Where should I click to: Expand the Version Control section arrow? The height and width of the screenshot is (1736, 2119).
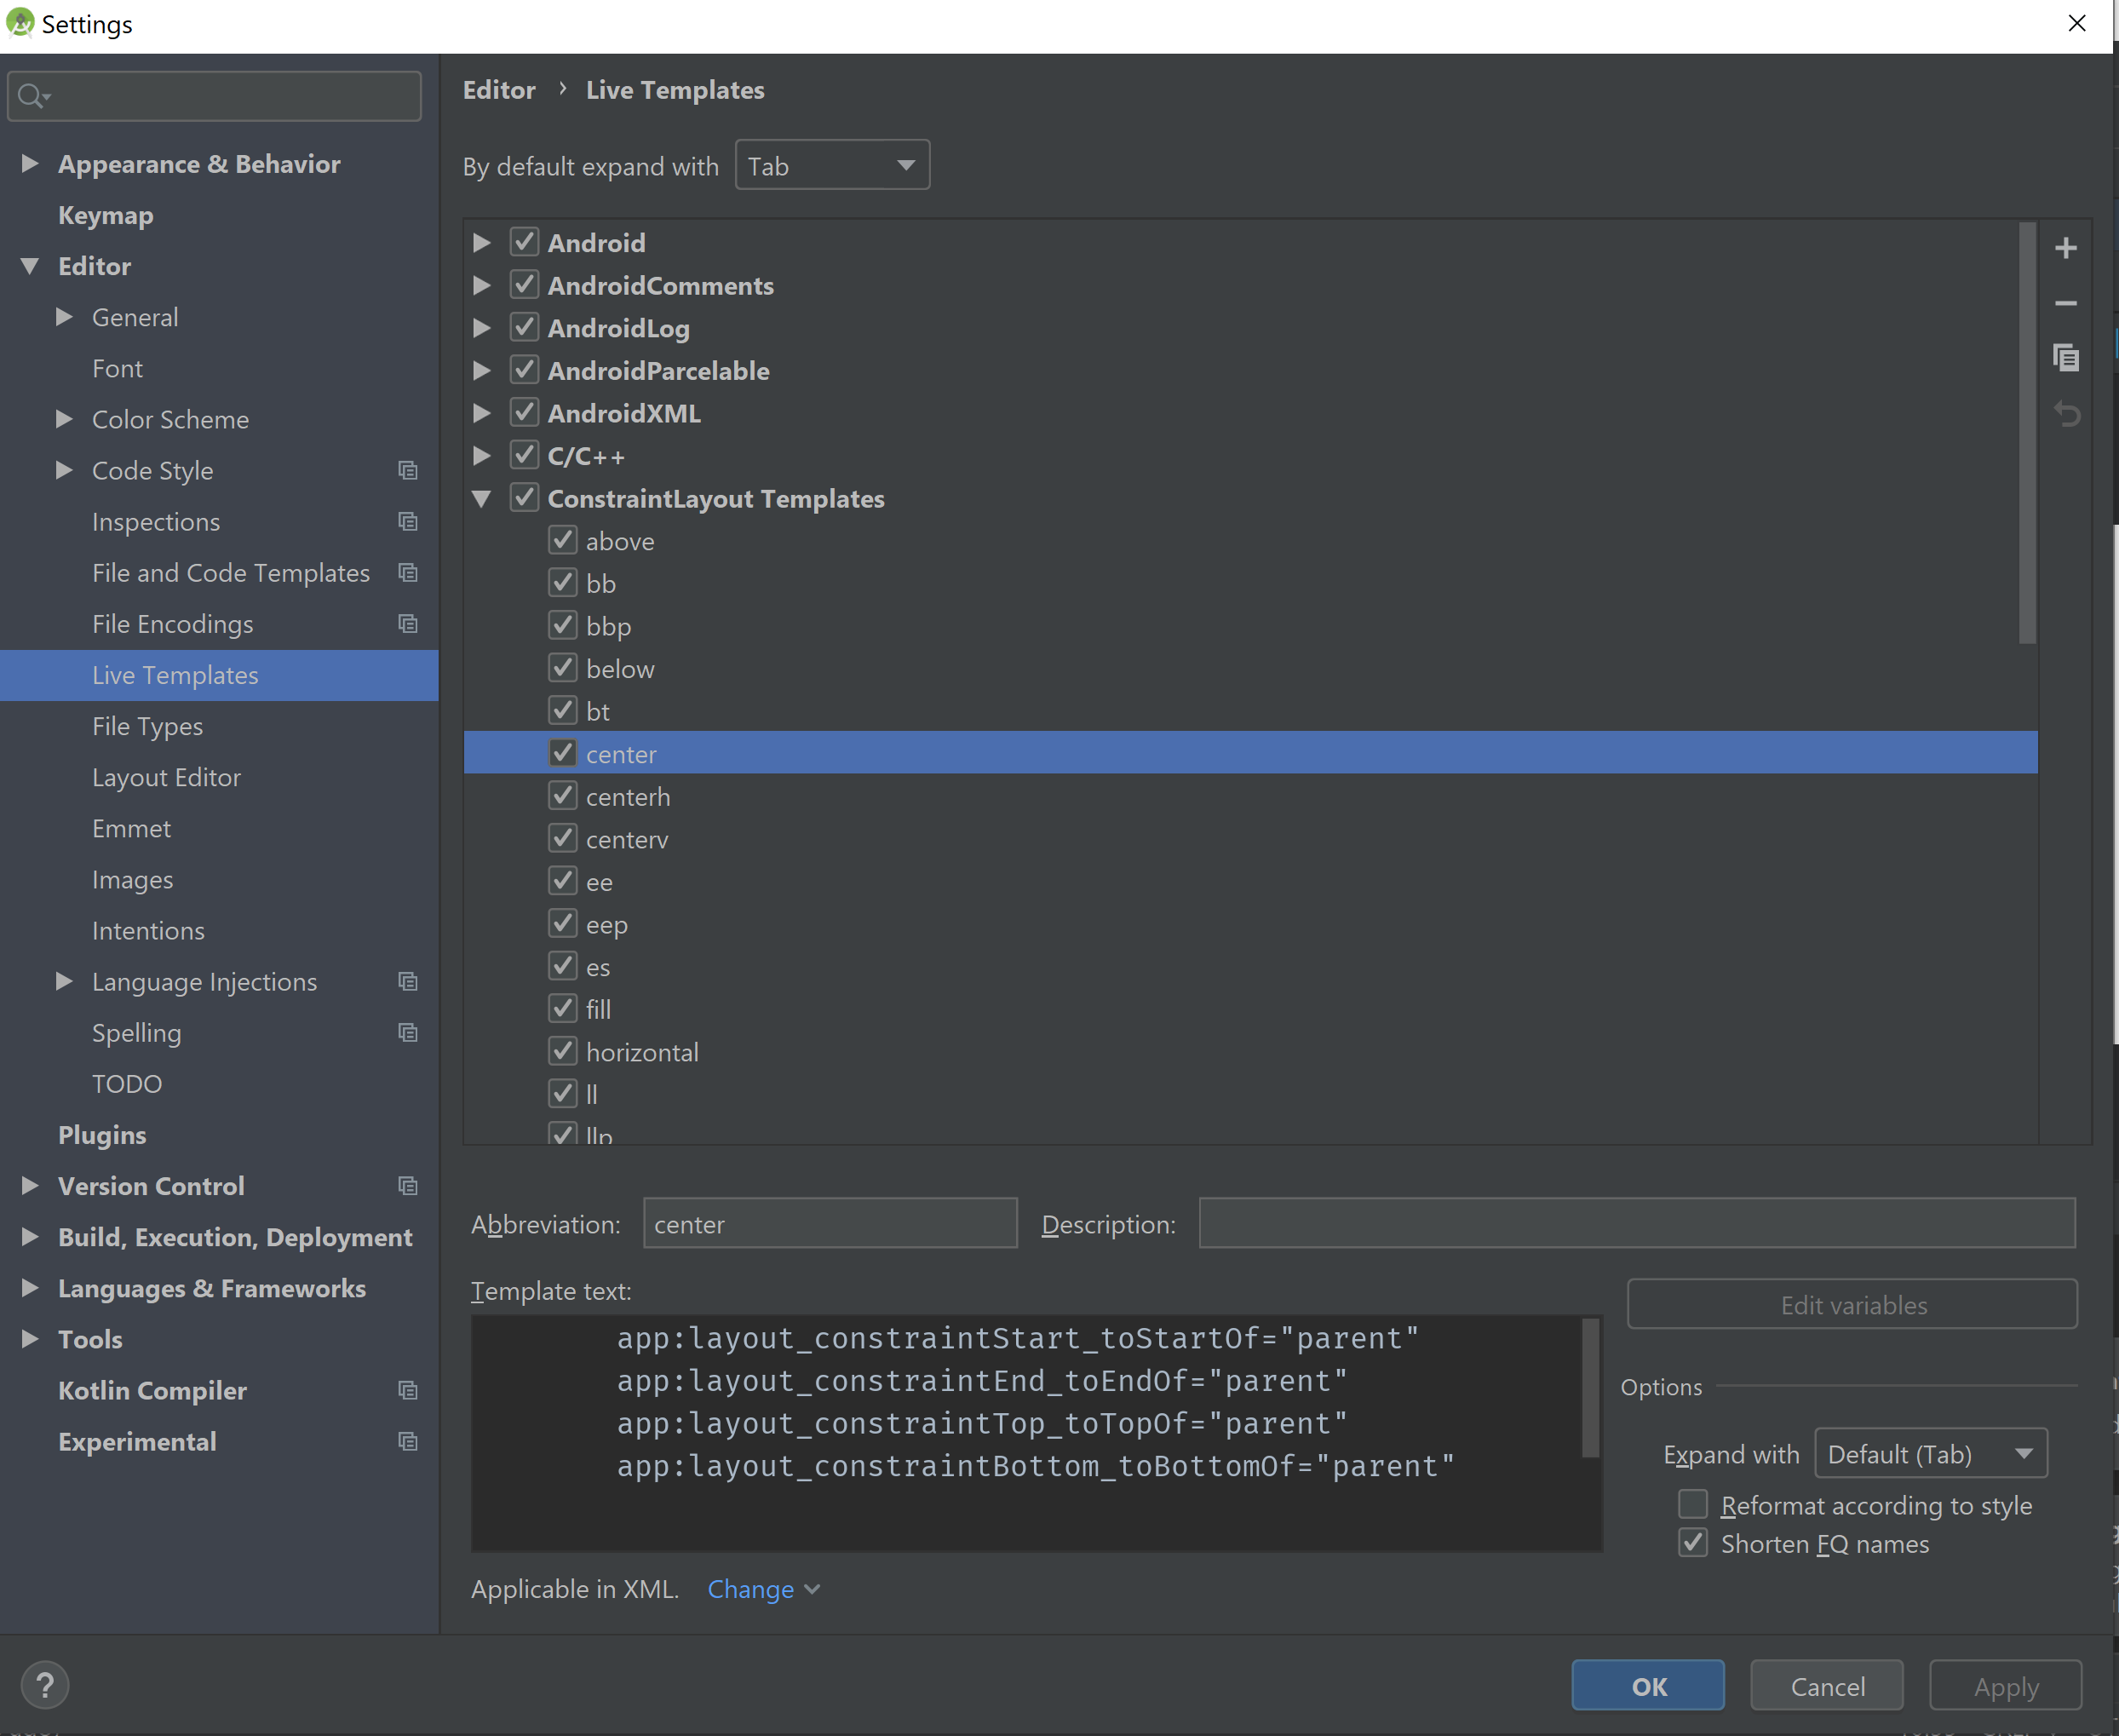(x=30, y=1185)
